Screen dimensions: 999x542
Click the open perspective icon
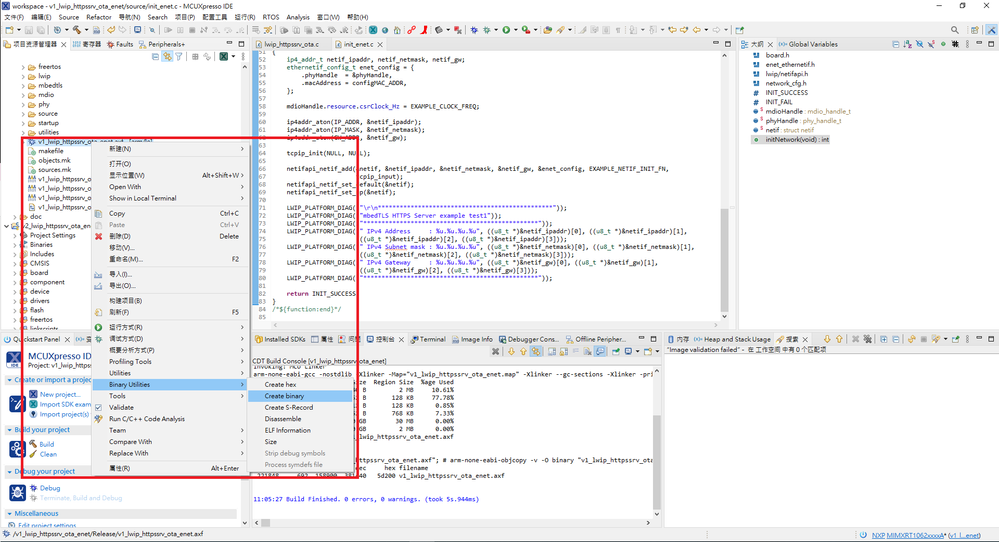[975, 30]
